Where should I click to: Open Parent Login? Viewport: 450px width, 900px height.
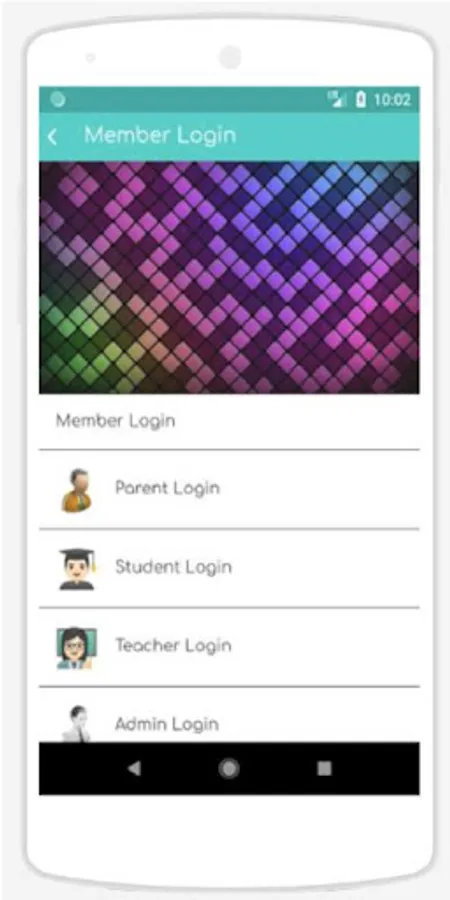[x=229, y=490]
